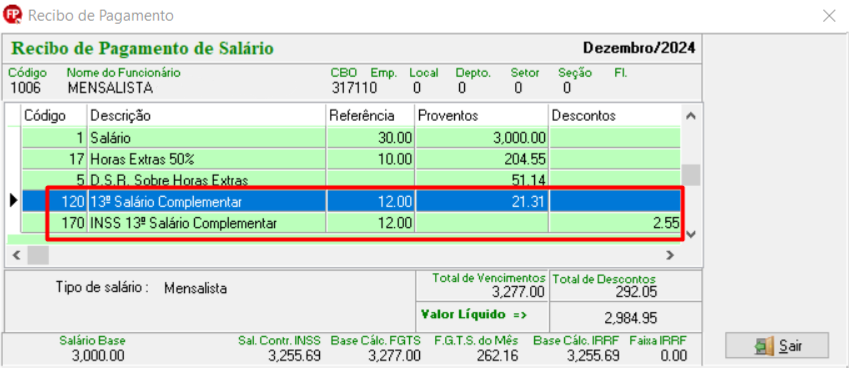Image resolution: width=849 pixels, height=368 pixels.
Task: Click the Sal. Contr. INSS value 3,255.69
Action: point(294,356)
